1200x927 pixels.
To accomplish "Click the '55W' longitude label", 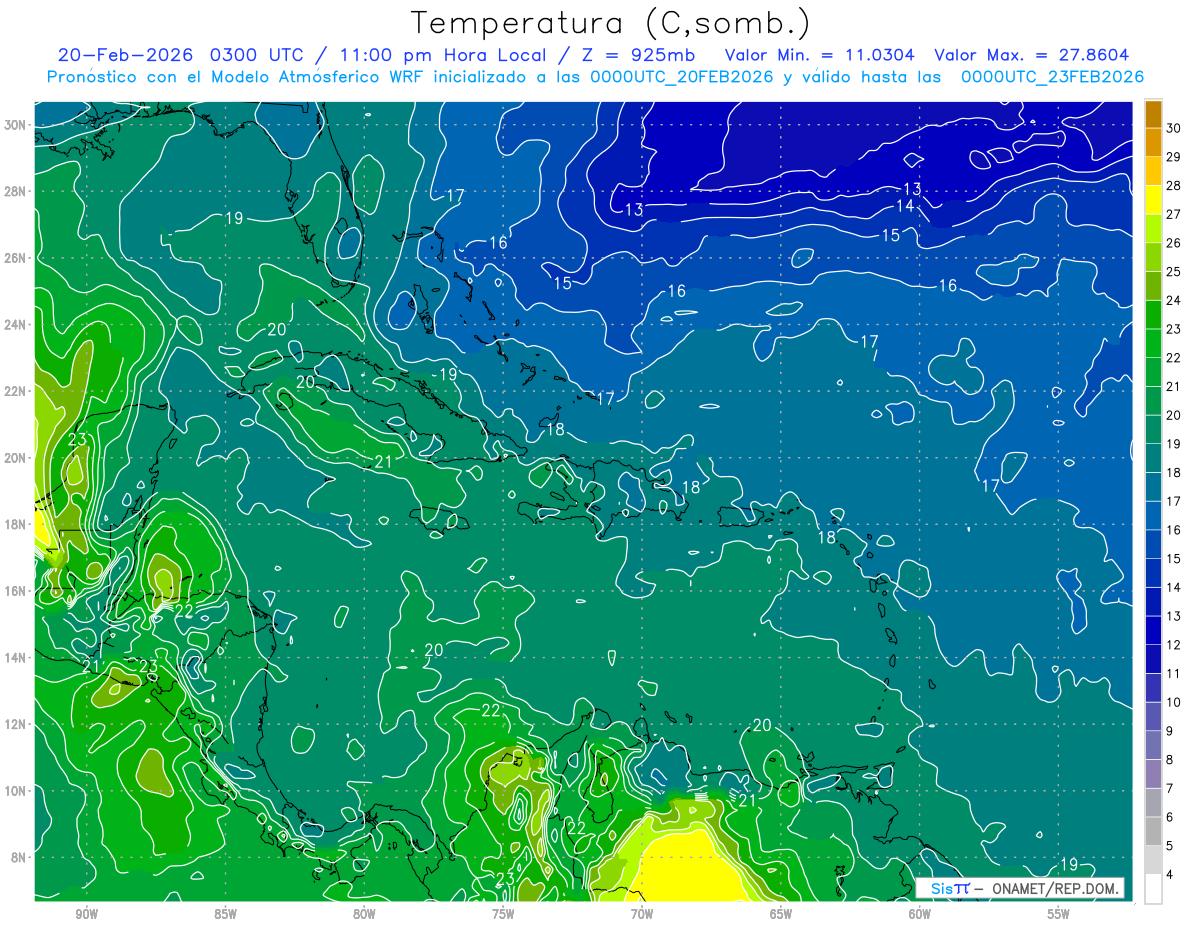I will 1059,914.
